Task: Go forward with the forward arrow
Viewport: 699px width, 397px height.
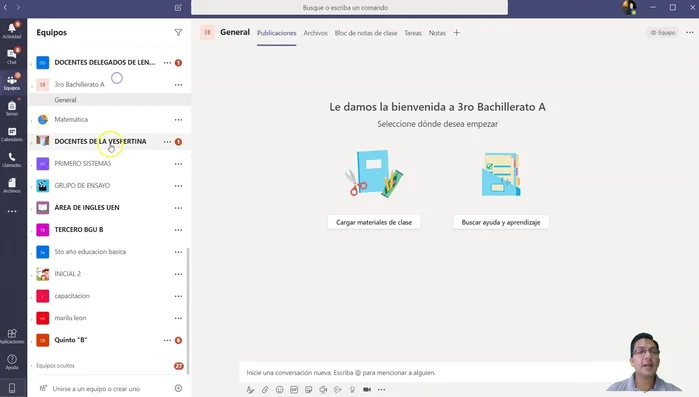Action: pyautogui.click(x=18, y=8)
